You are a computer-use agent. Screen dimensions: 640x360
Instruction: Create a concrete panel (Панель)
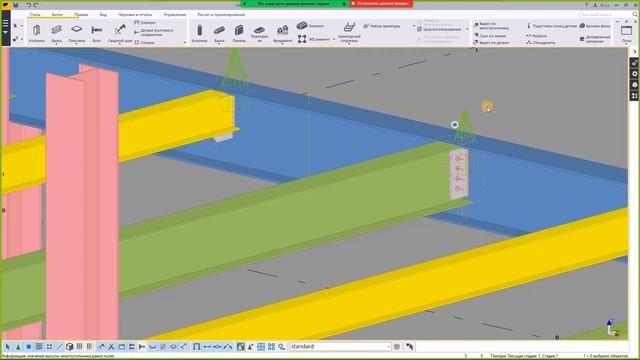point(239,33)
